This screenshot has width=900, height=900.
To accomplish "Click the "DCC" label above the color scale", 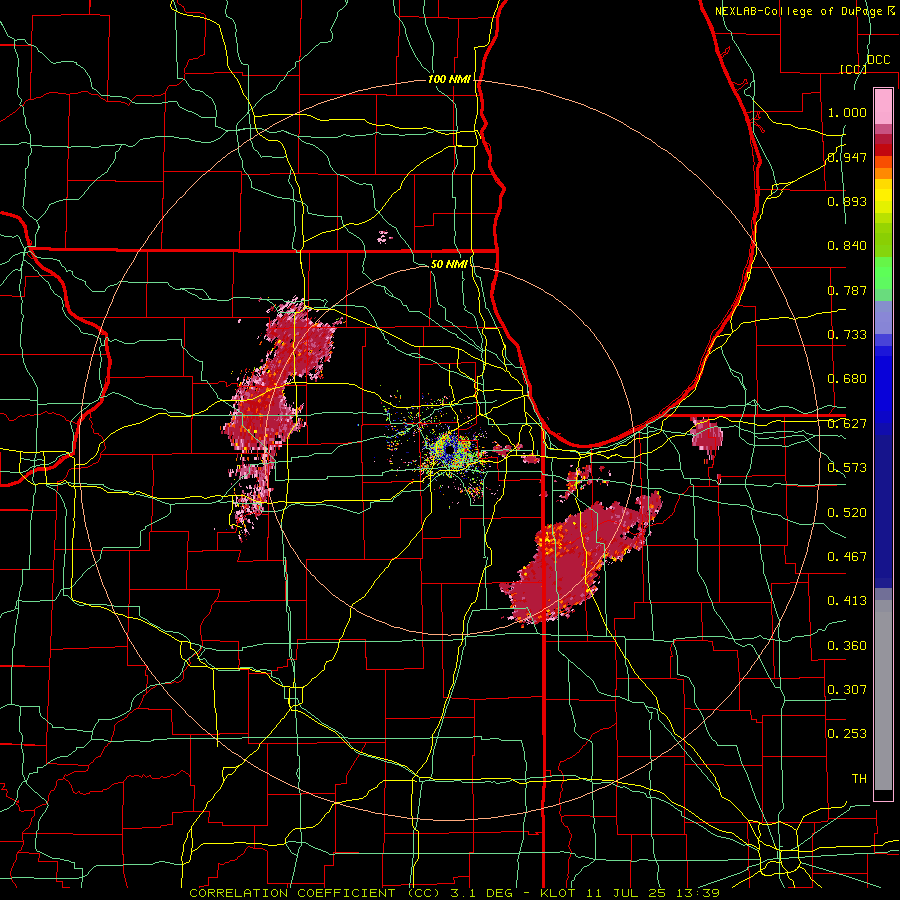I will pos(878,60).
